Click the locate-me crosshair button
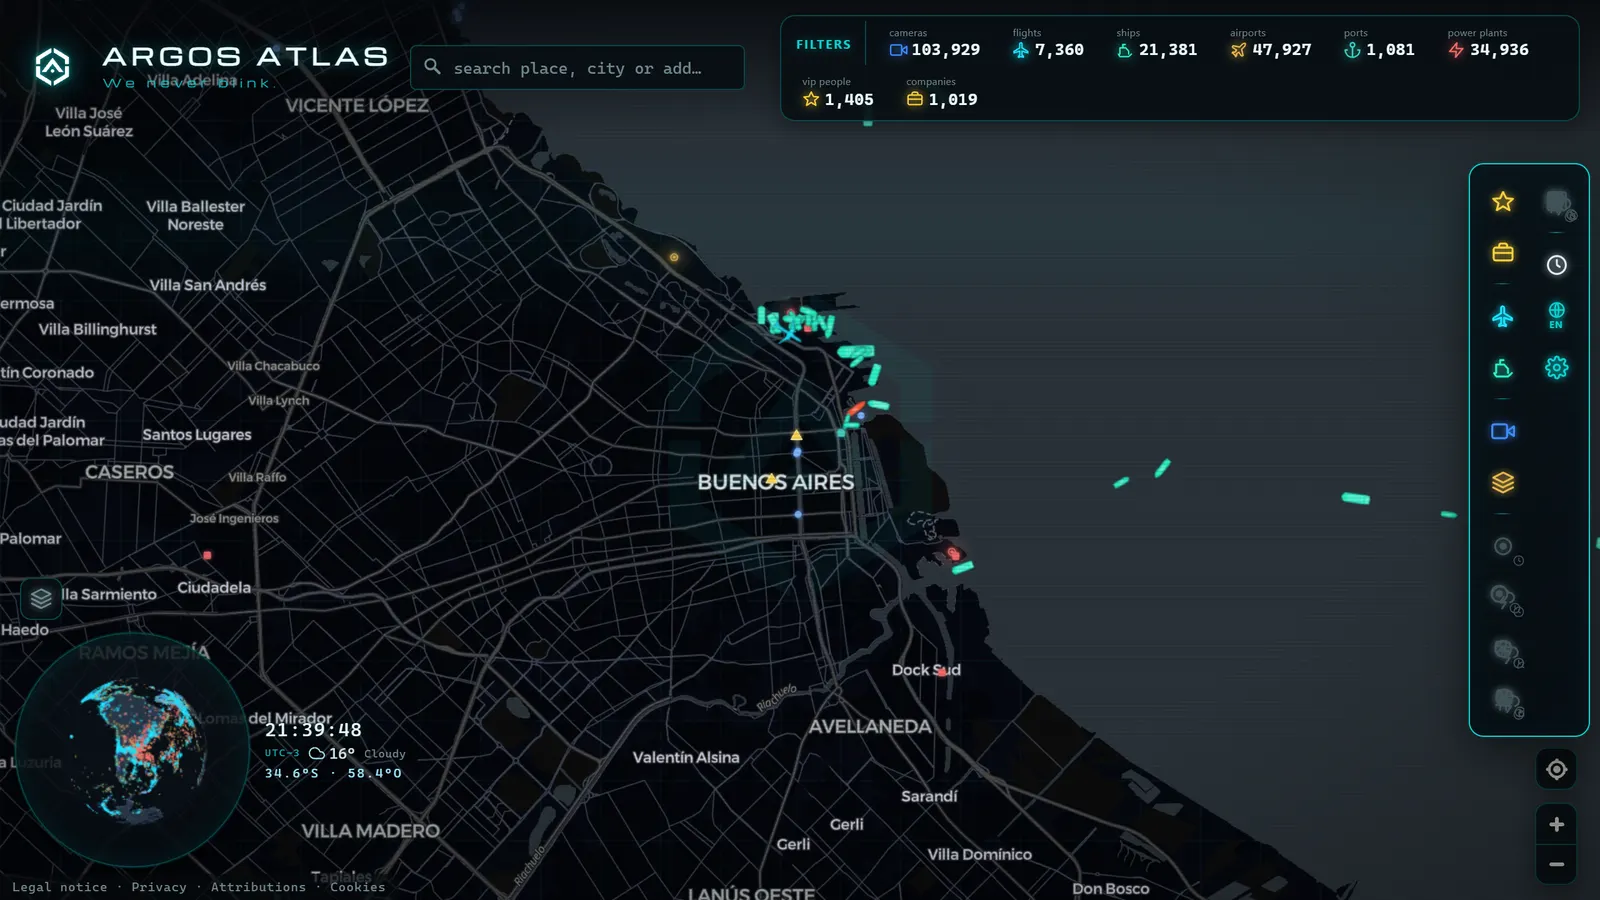The height and width of the screenshot is (900, 1600). pos(1556,769)
